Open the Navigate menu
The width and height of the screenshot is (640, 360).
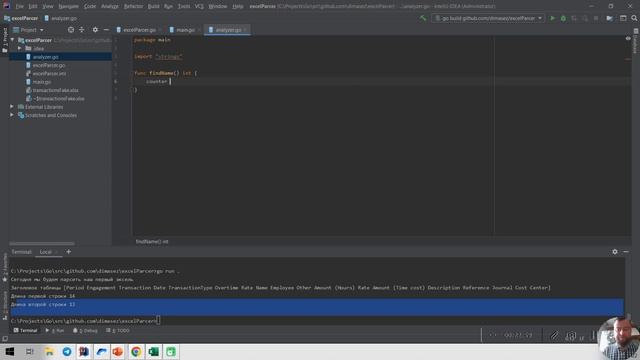point(68,6)
